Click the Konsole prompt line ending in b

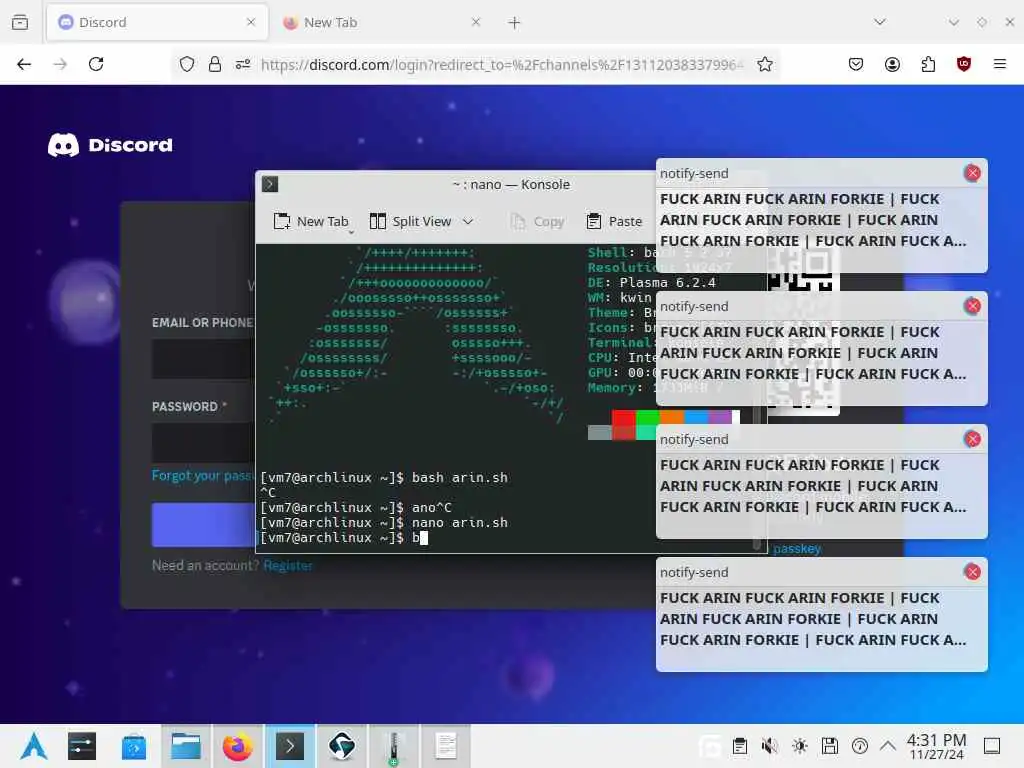(x=344, y=537)
